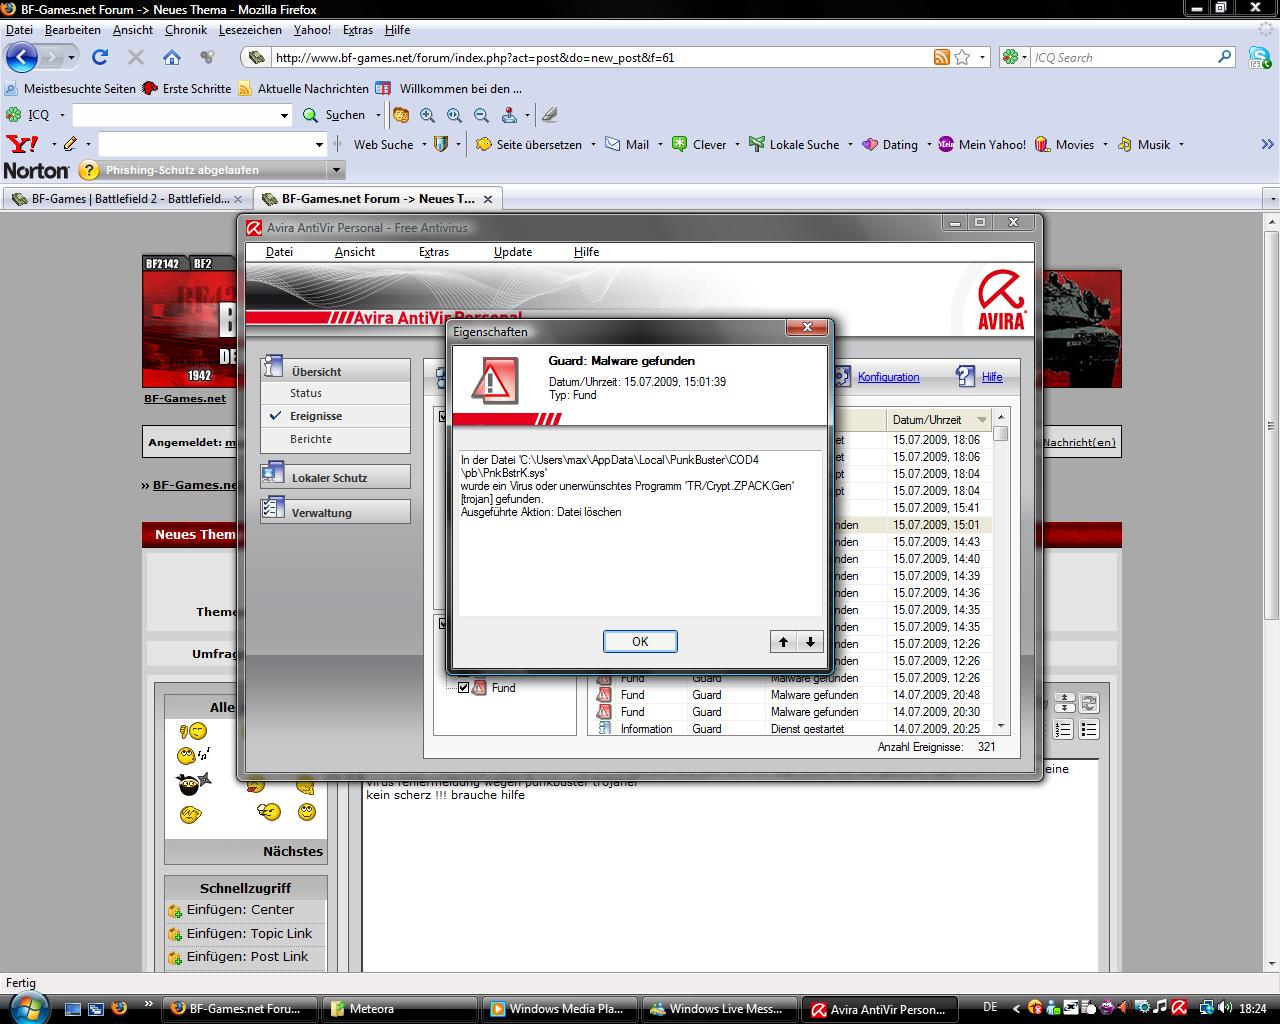Click Einfügen: Post Link in forum
This screenshot has height=1024, width=1280.
tap(247, 956)
